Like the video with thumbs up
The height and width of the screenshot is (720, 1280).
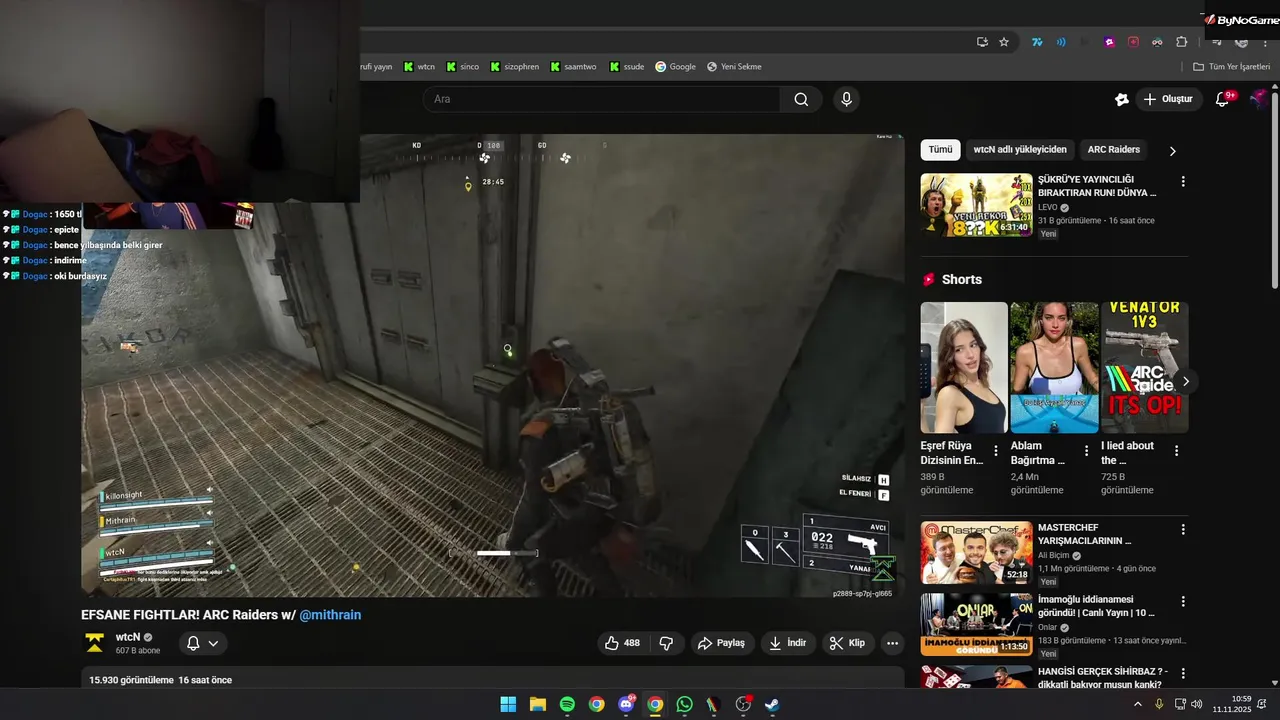coord(622,643)
